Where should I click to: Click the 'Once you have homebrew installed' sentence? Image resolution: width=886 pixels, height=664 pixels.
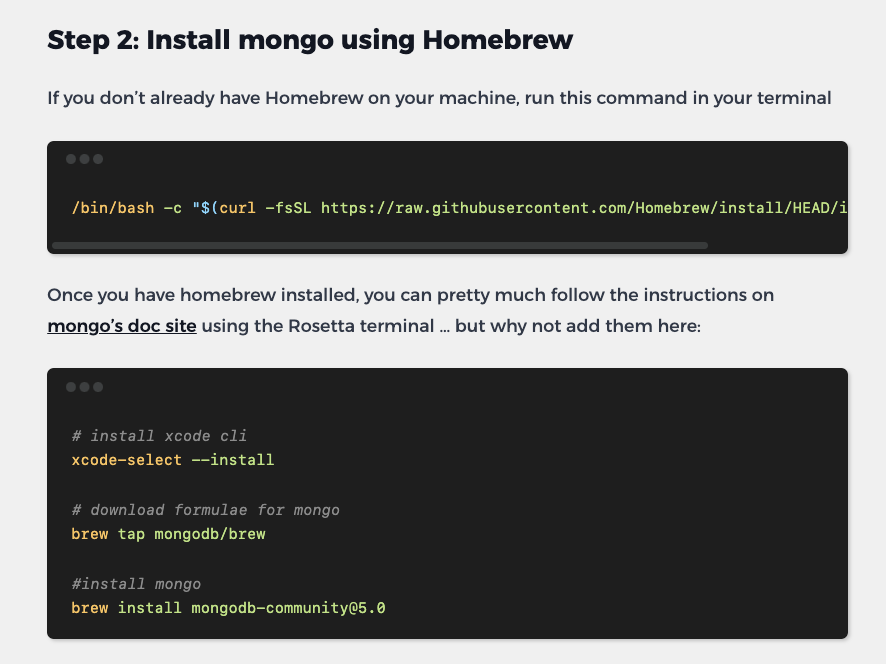pos(410,296)
